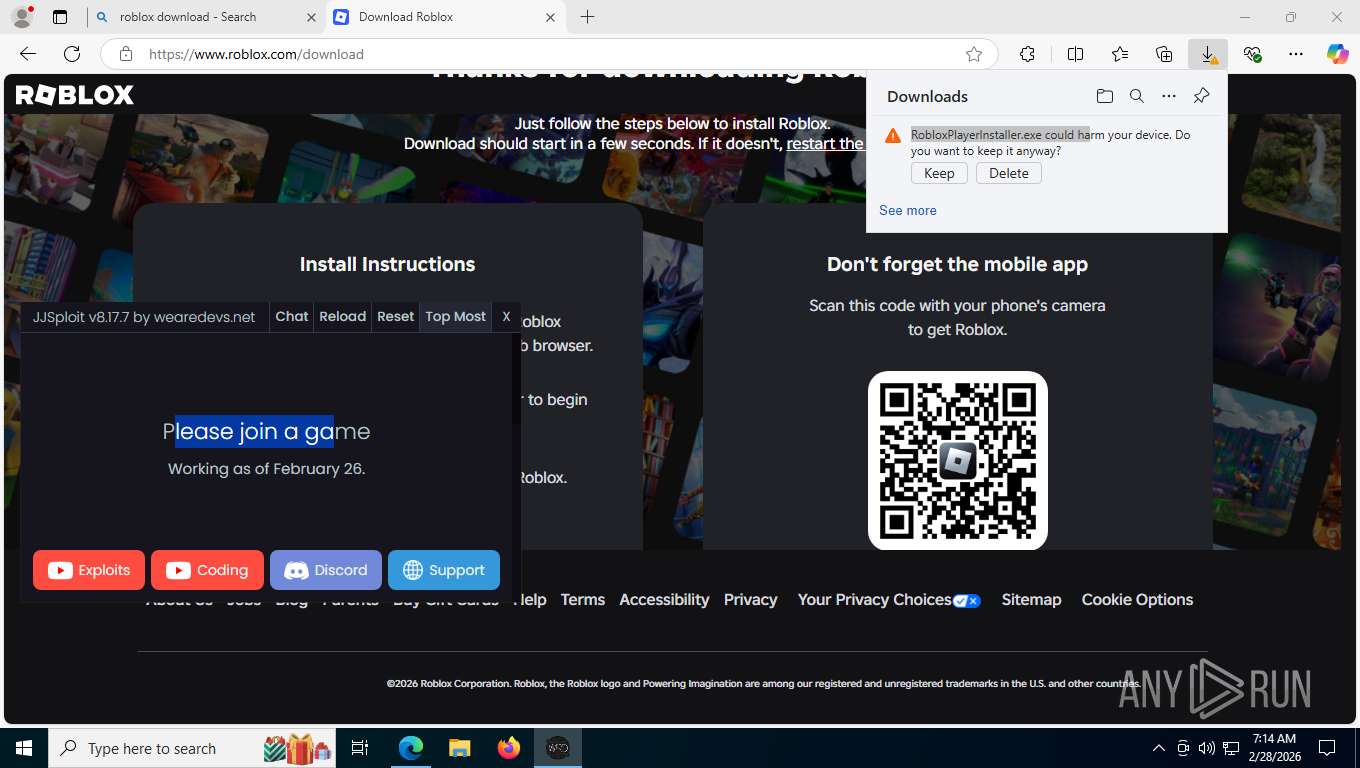Go back to the previous page

pyautogui.click(x=28, y=54)
